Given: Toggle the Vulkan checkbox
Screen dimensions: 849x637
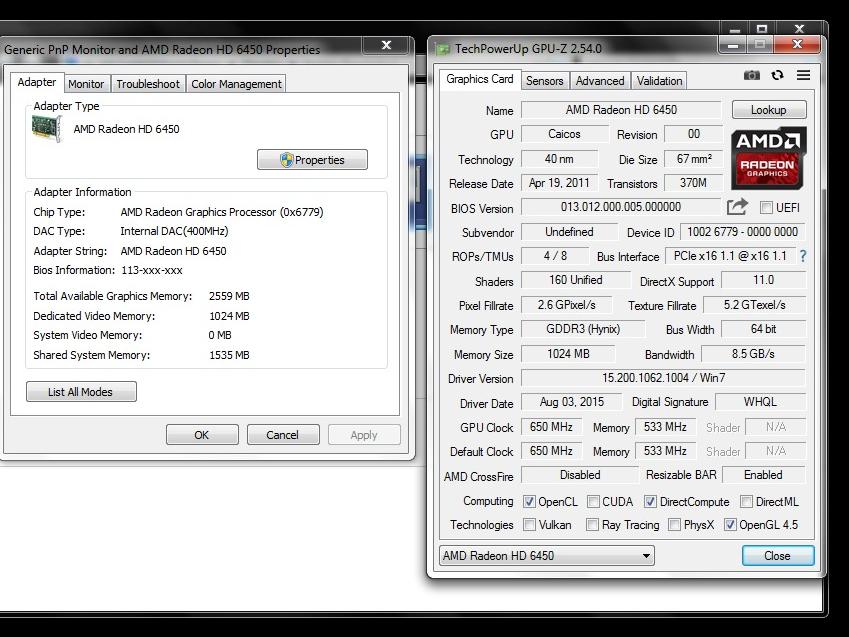Looking at the screenshot, I should (529, 524).
